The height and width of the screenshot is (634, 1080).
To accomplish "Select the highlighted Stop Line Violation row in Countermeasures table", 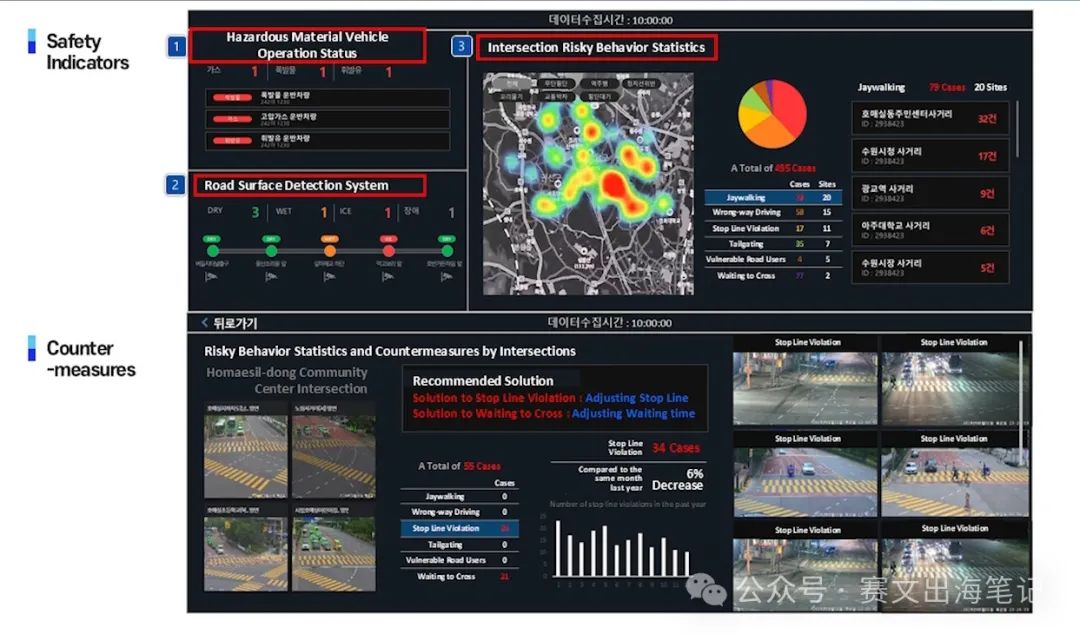I will click(459, 529).
